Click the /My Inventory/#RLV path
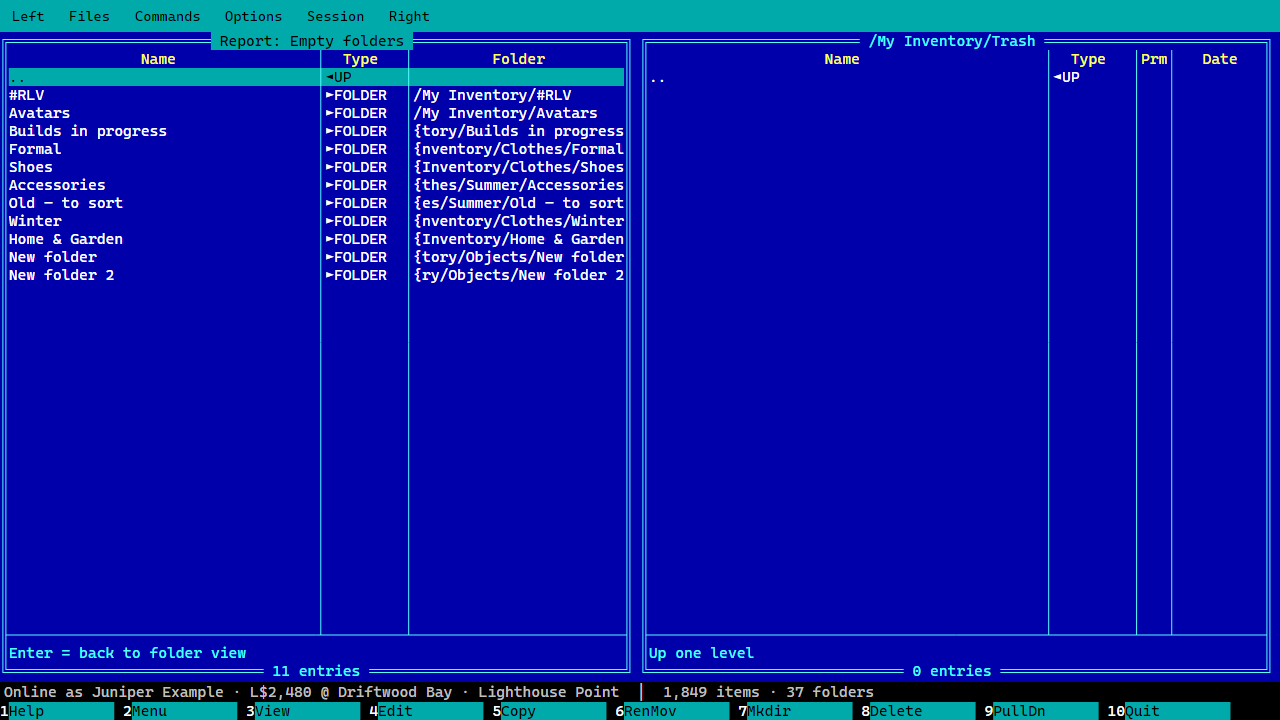The height and width of the screenshot is (720, 1280). pos(492,95)
